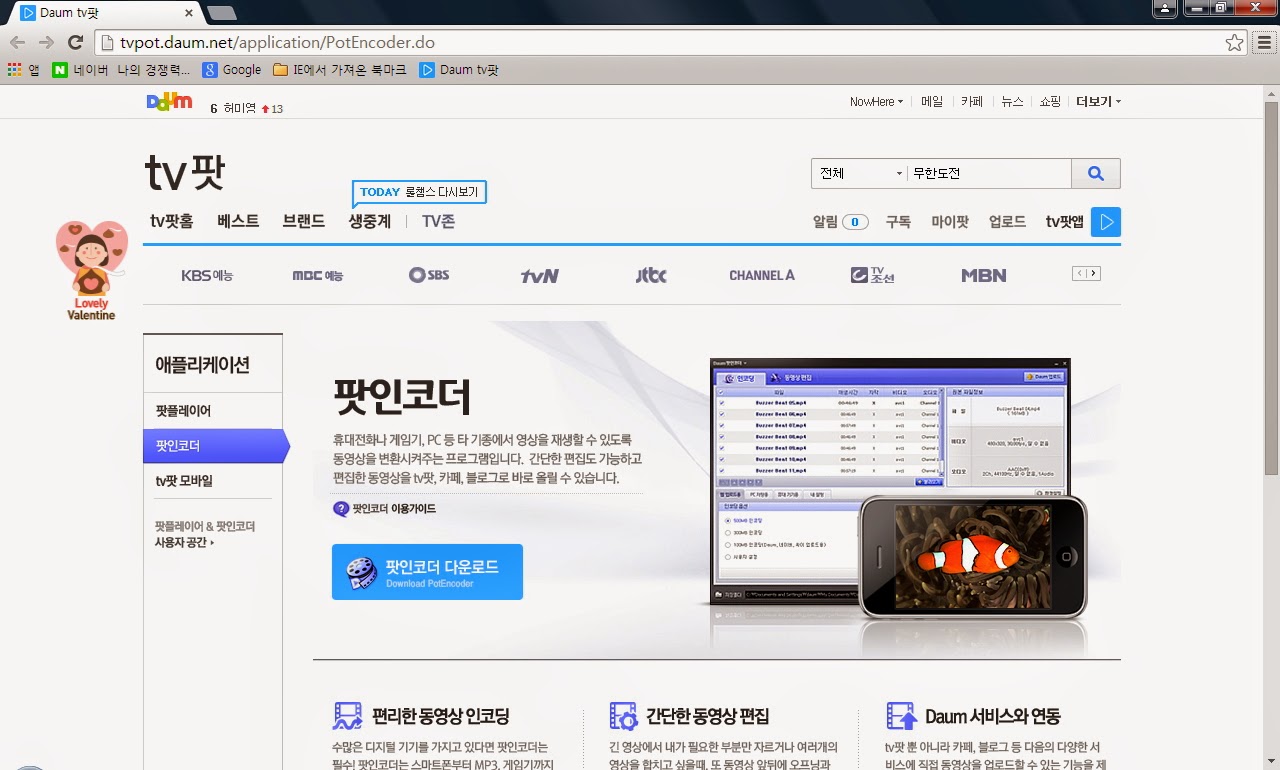Click the channel list next arrow

coord(1093,274)
